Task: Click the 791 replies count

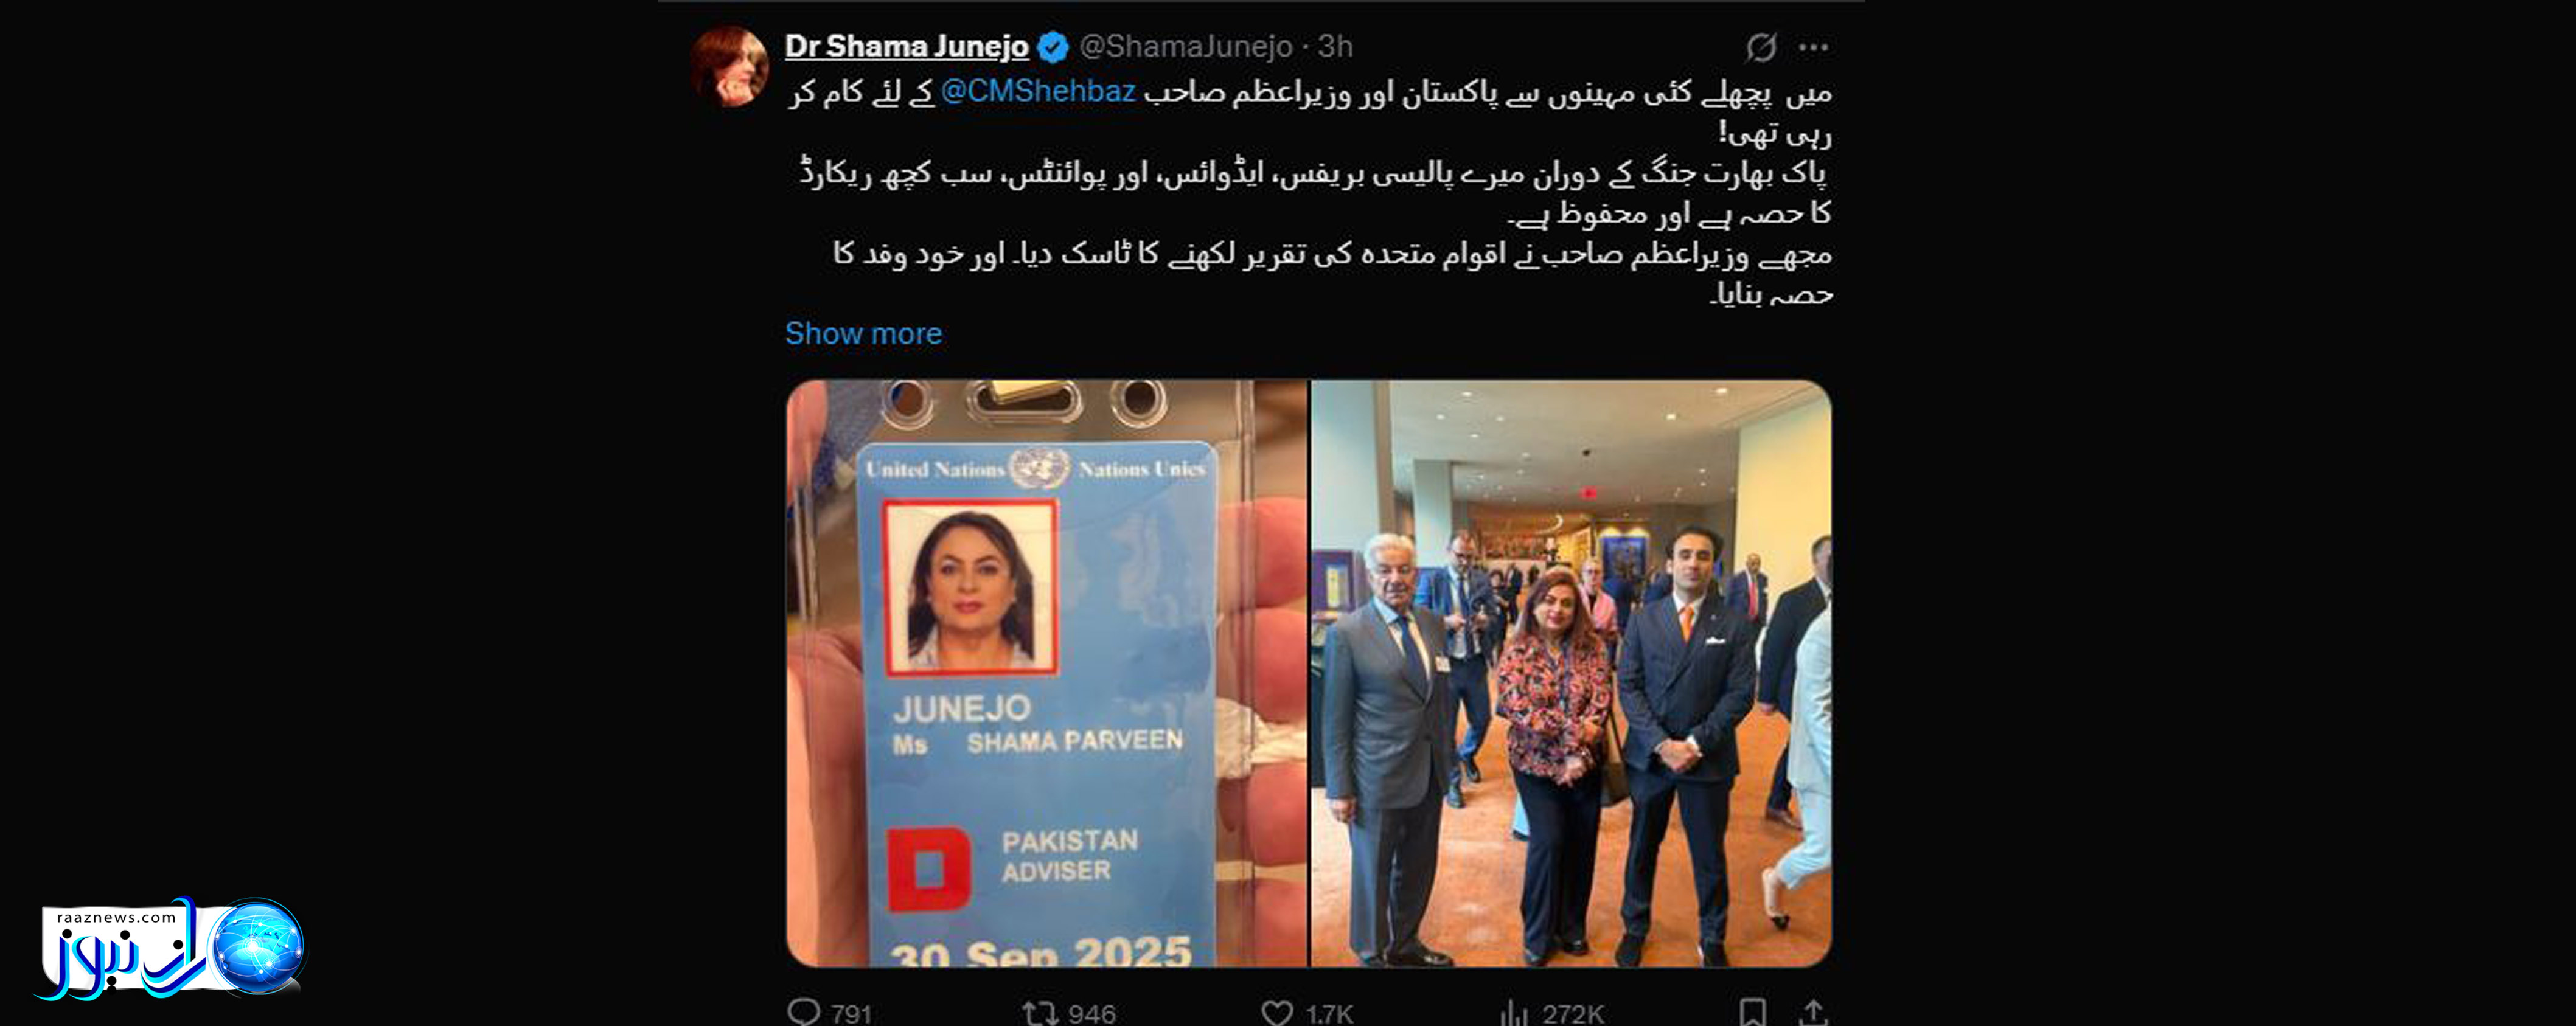Action: 851,1014
